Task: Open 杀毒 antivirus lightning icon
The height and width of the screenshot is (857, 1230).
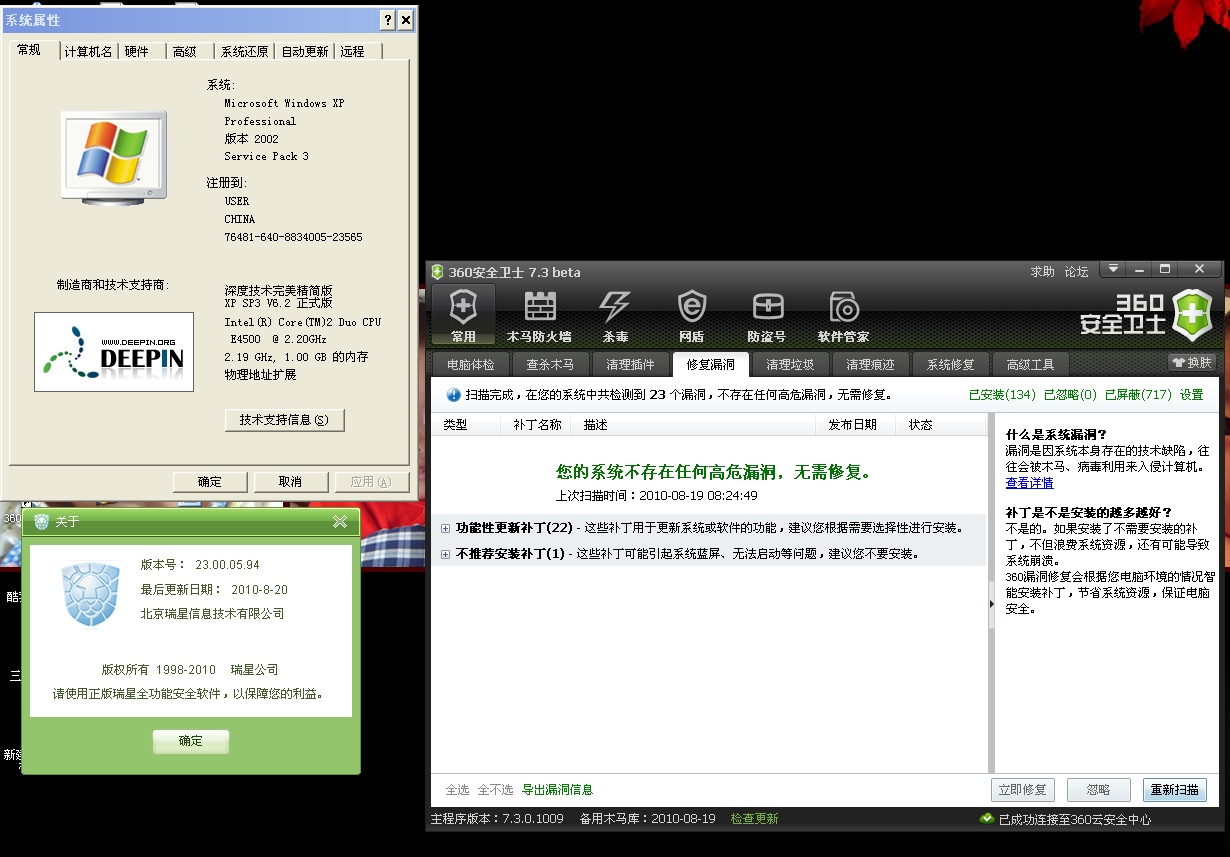Action: tap(615, 314)
